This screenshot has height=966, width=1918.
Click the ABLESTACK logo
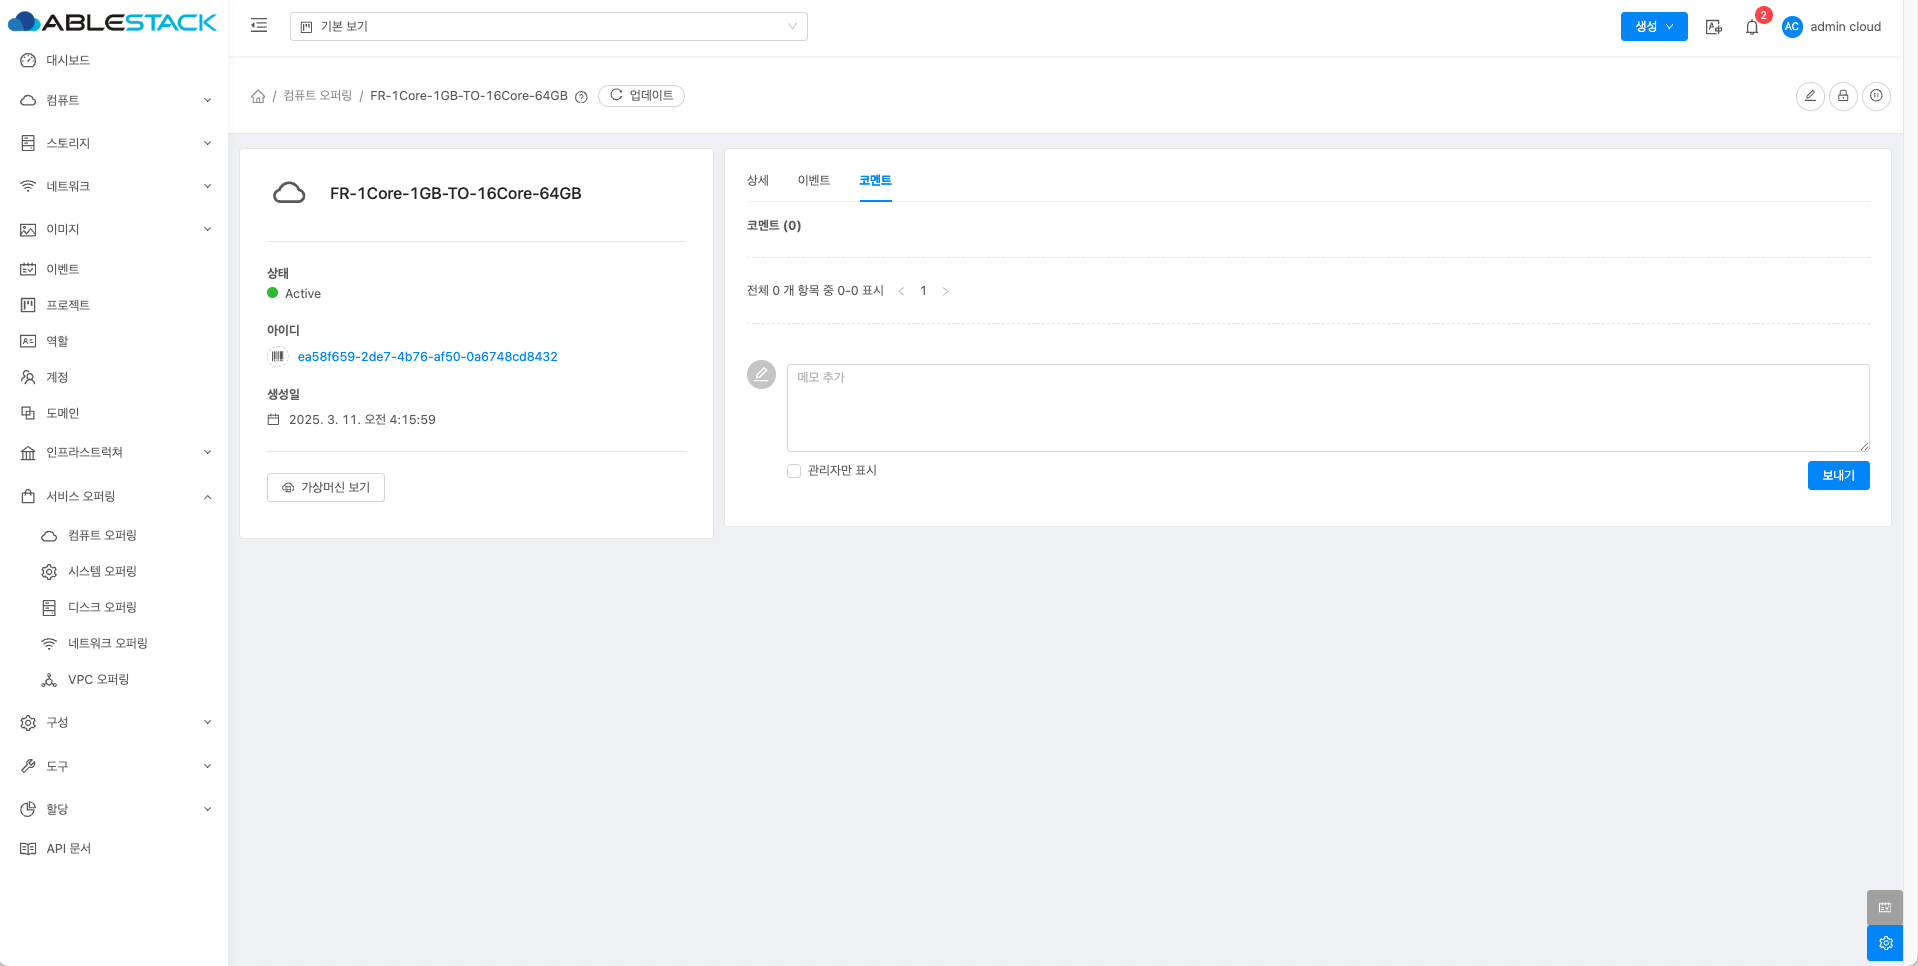coord(113,22)
